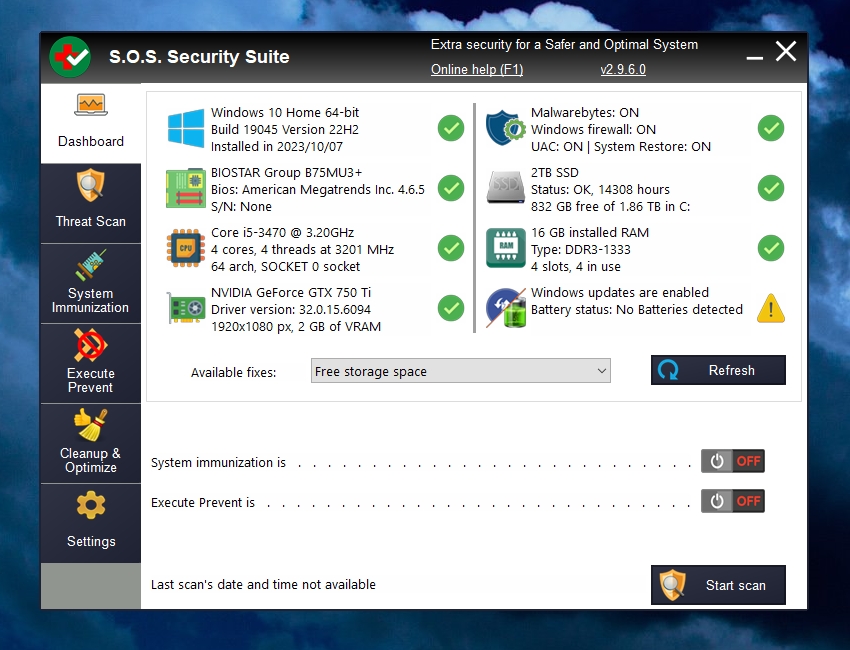This screenshot has height=650, width=850.
Task: Click the text "Windows updates are enabled"
Action: coord(620,292)
